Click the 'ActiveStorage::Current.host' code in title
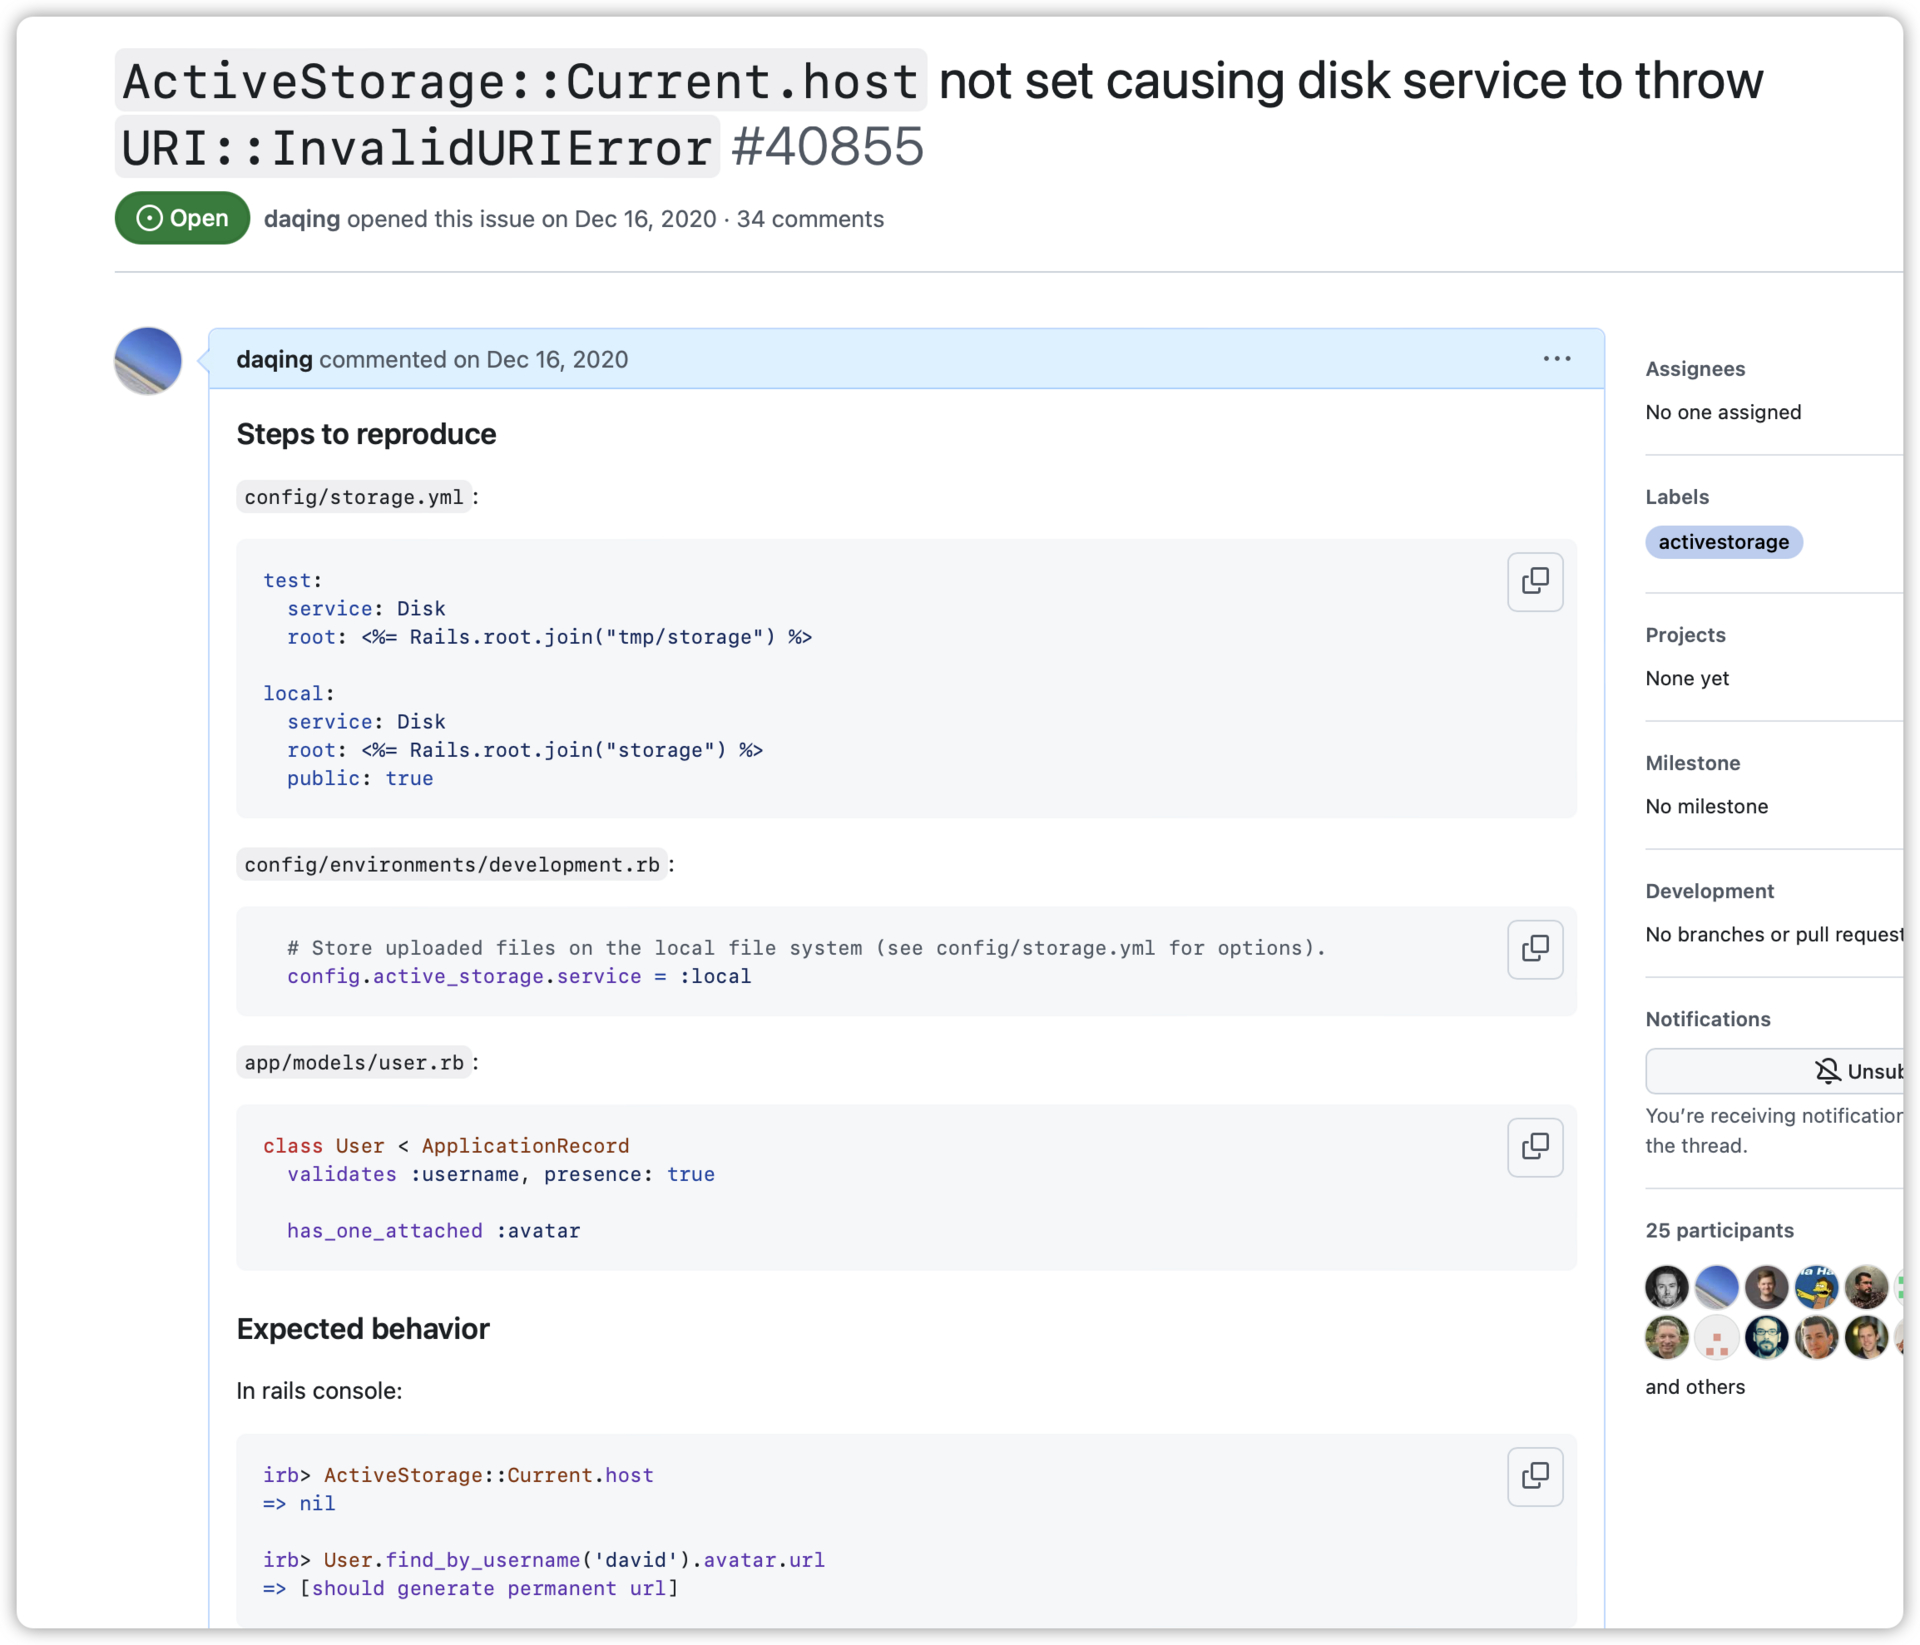The image size is (1920, 1645). pos(520,80)
